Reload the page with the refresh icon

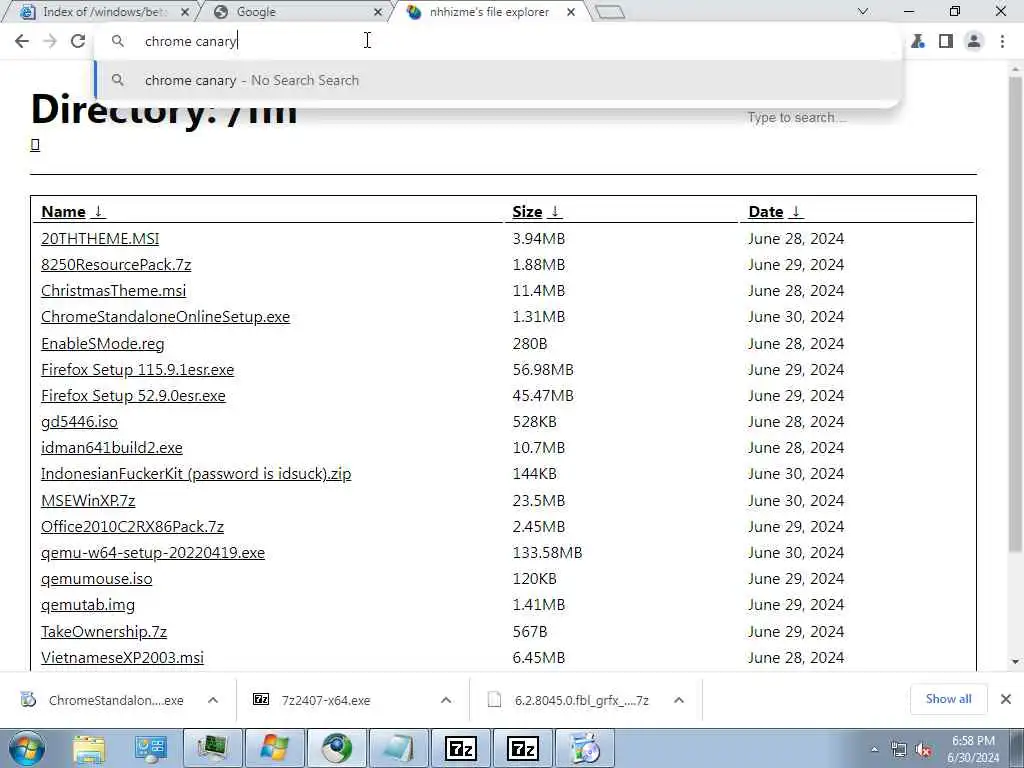[x=78, y=41]
